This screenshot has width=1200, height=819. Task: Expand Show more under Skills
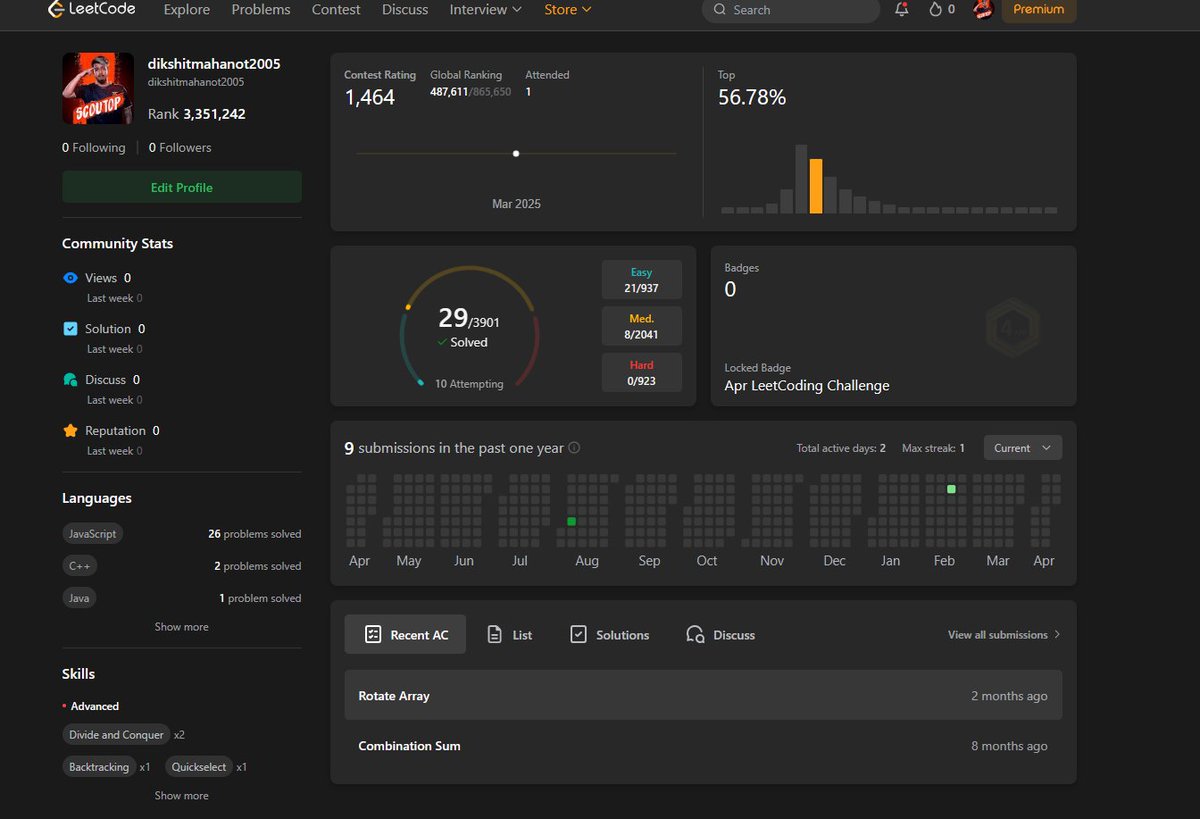click(182, 796)
